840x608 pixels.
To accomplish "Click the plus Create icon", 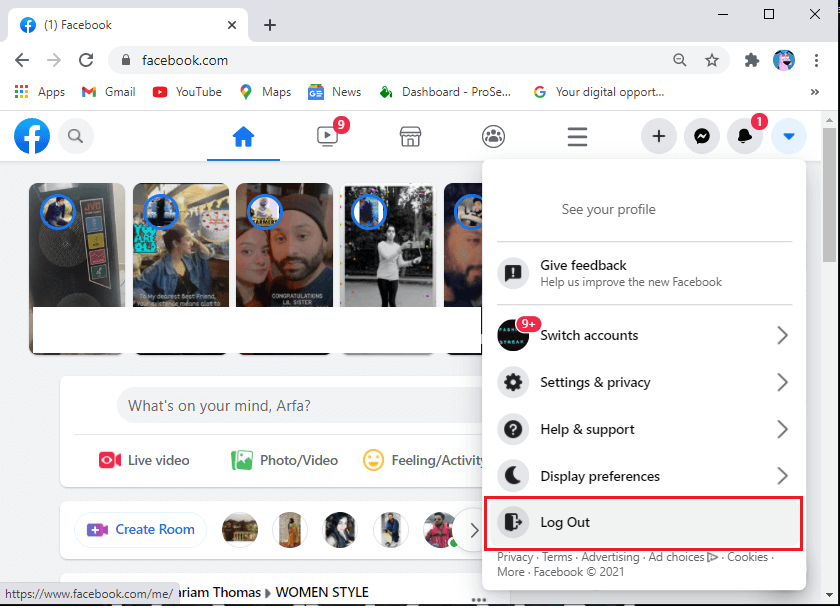I will (x=658, y=137).
